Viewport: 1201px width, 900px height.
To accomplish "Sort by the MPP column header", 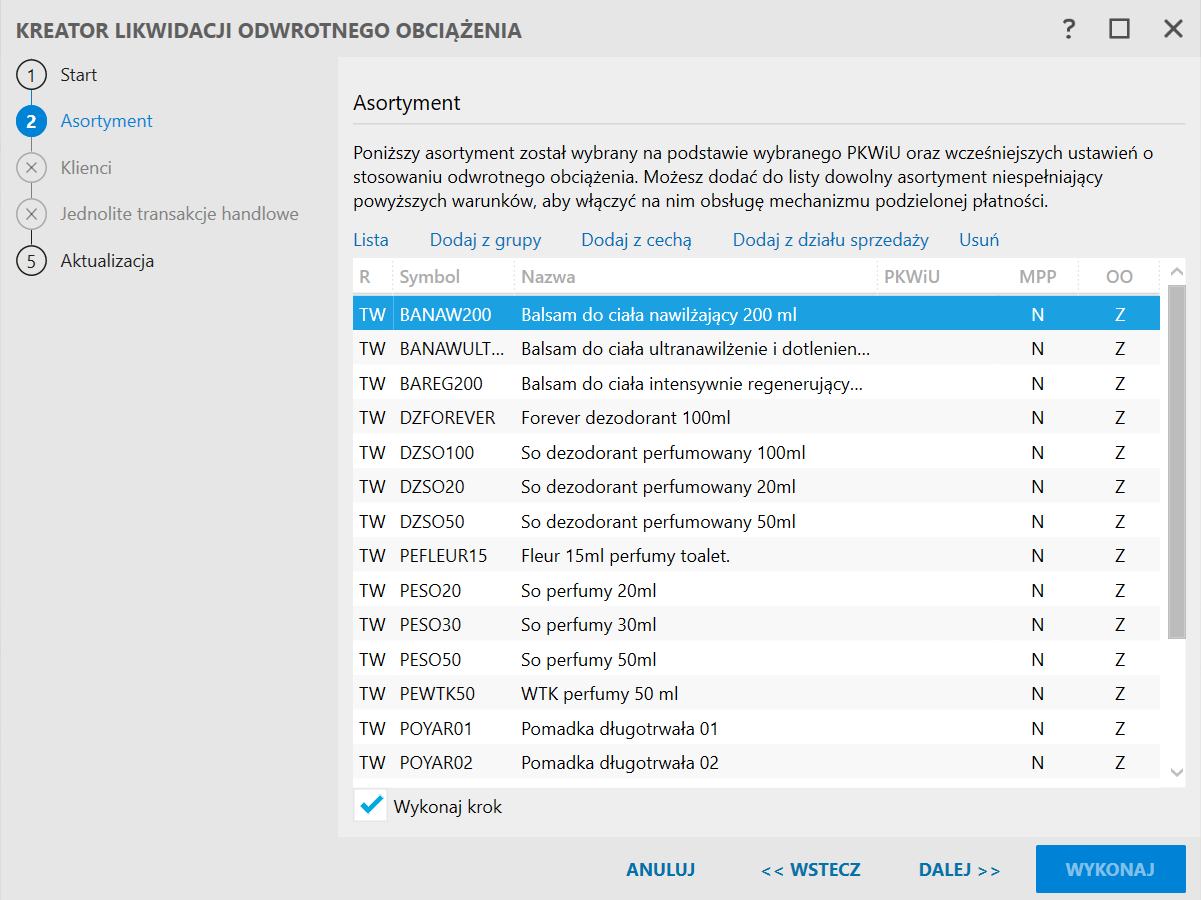I will (1038, 277).
